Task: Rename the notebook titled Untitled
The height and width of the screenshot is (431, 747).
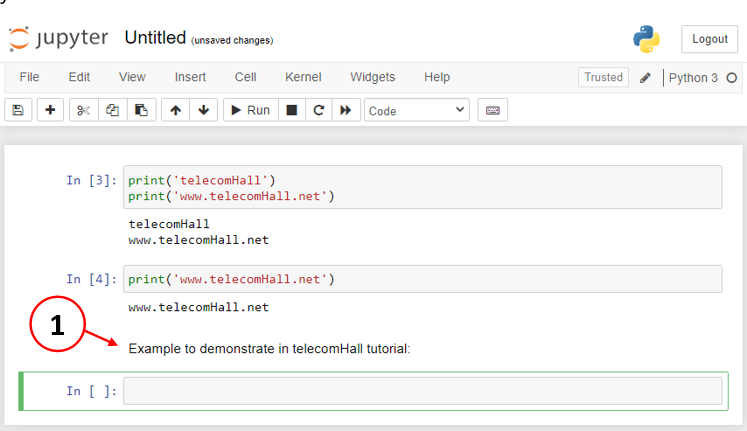Action: pyautogui.click(x=155, y=38)
